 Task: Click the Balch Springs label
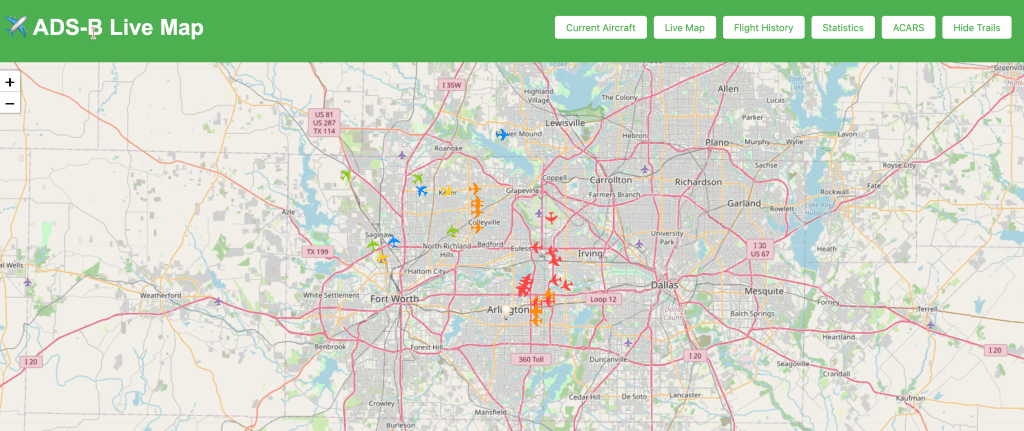click(x=750, y=313)
